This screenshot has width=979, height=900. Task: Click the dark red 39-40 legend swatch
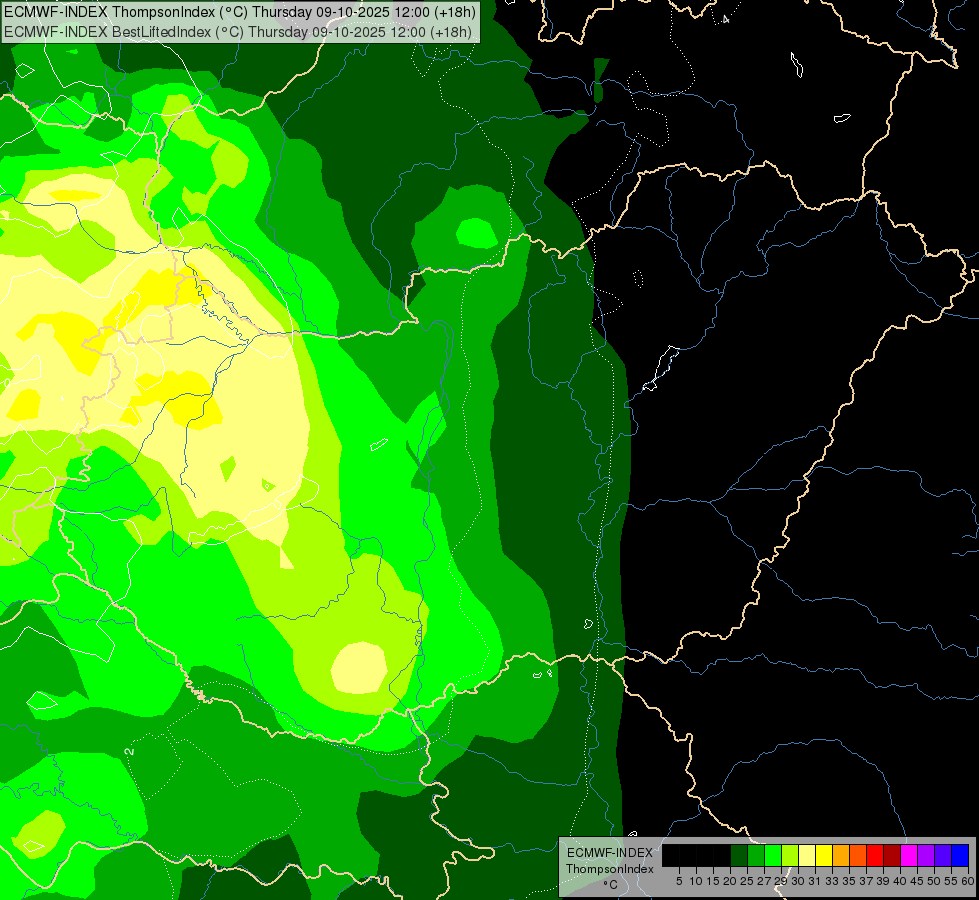(x=892, y=855)
